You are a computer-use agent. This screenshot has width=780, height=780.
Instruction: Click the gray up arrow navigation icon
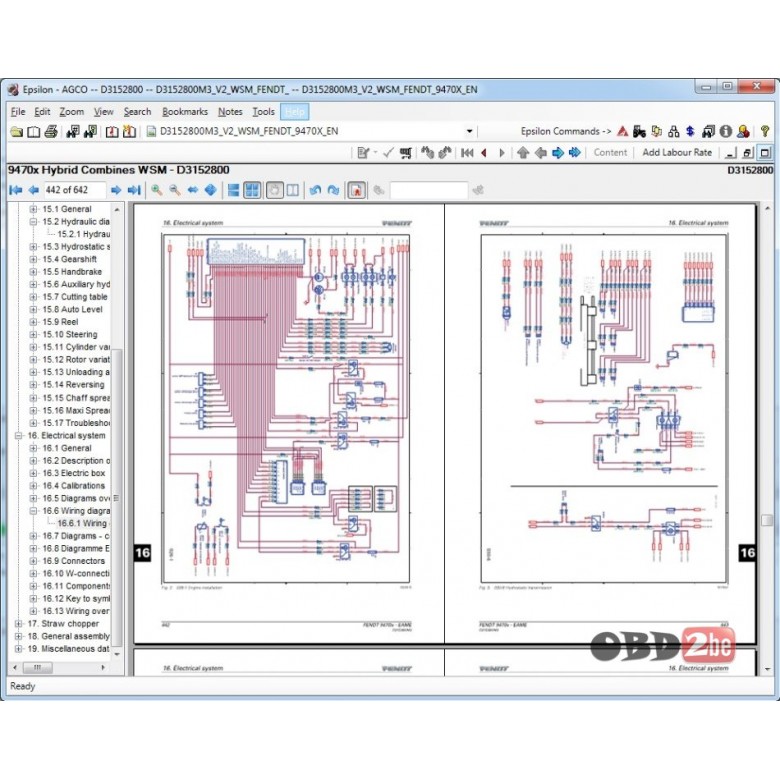[523, 153]
